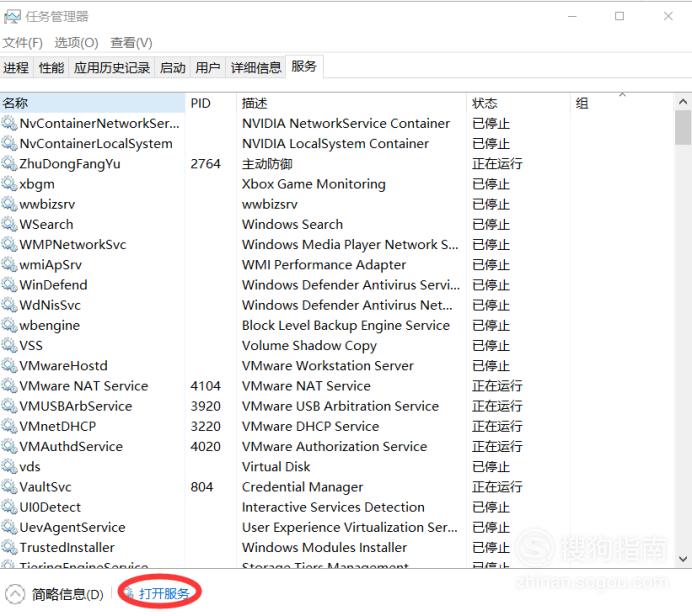The width and height of the screenshot is (692, 616).
Task: Select VMware USB Arbitration Service description
Action: click(x=340, y=406)
